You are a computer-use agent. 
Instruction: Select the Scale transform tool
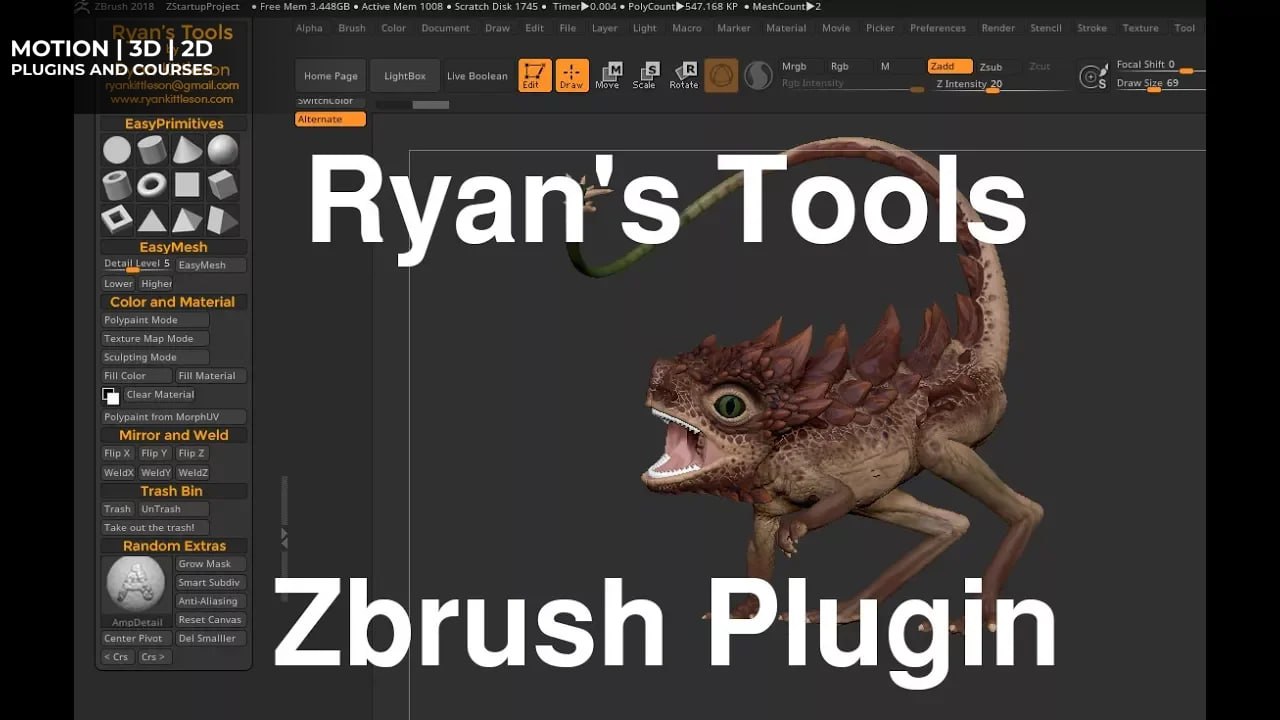pyautogui.click(x=645, y=75)
